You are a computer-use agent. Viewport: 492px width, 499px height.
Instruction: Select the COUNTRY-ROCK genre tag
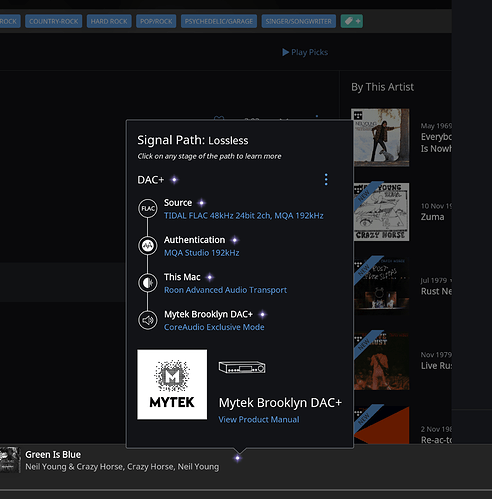click(53, 21)
